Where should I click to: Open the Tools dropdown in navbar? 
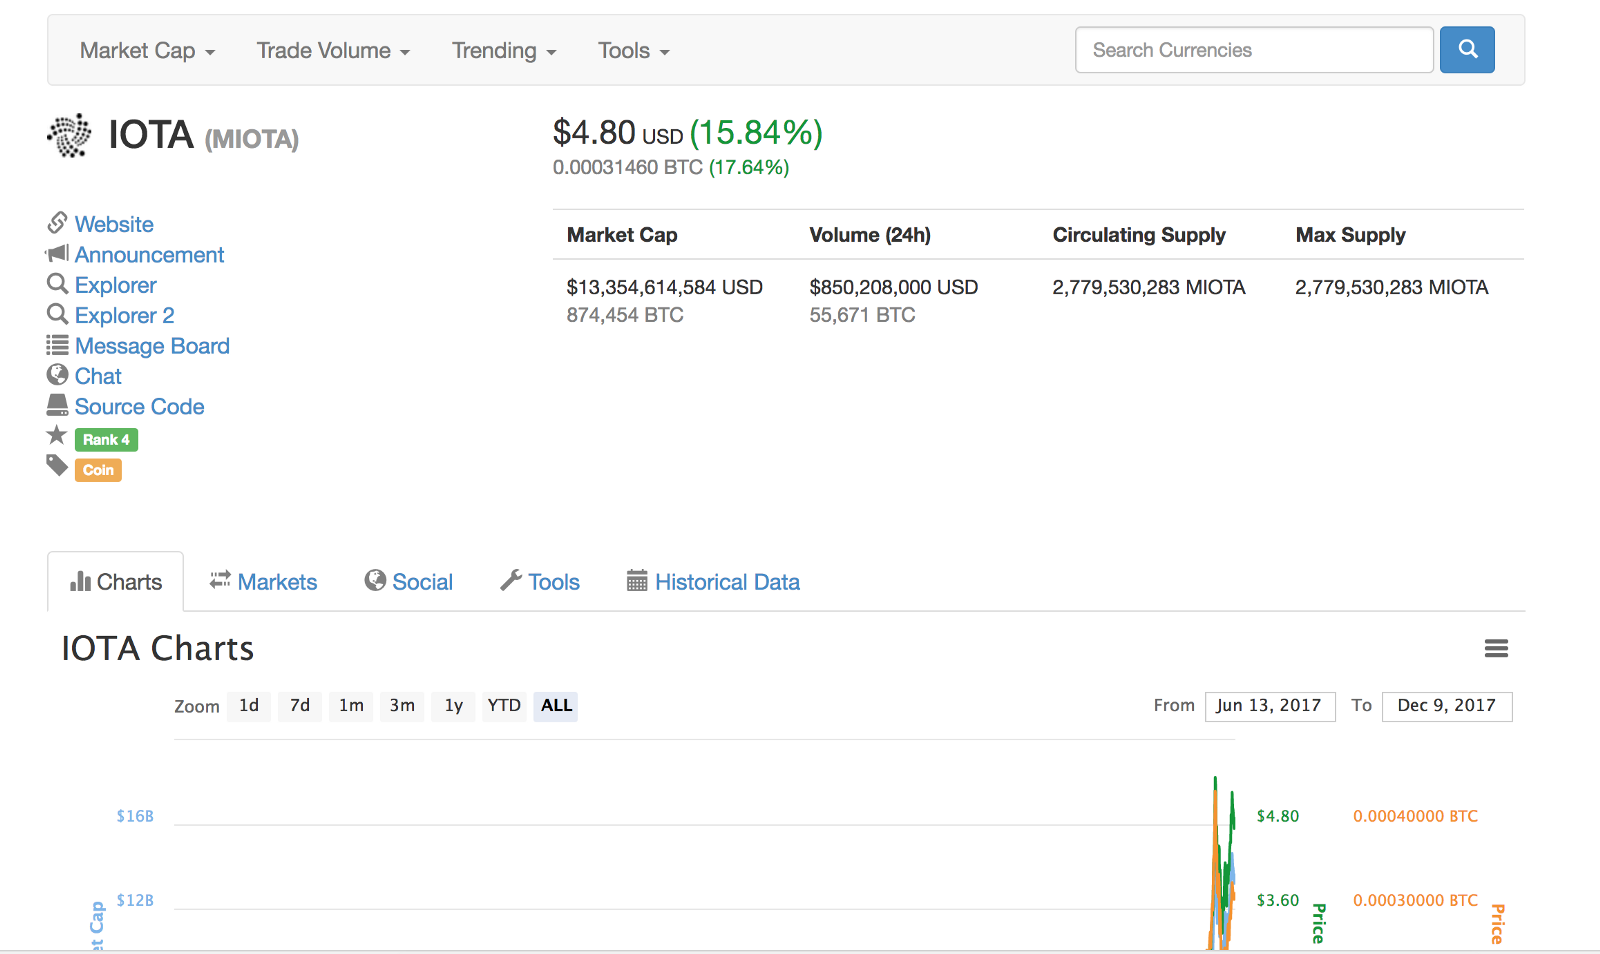[x=634, y=50]
